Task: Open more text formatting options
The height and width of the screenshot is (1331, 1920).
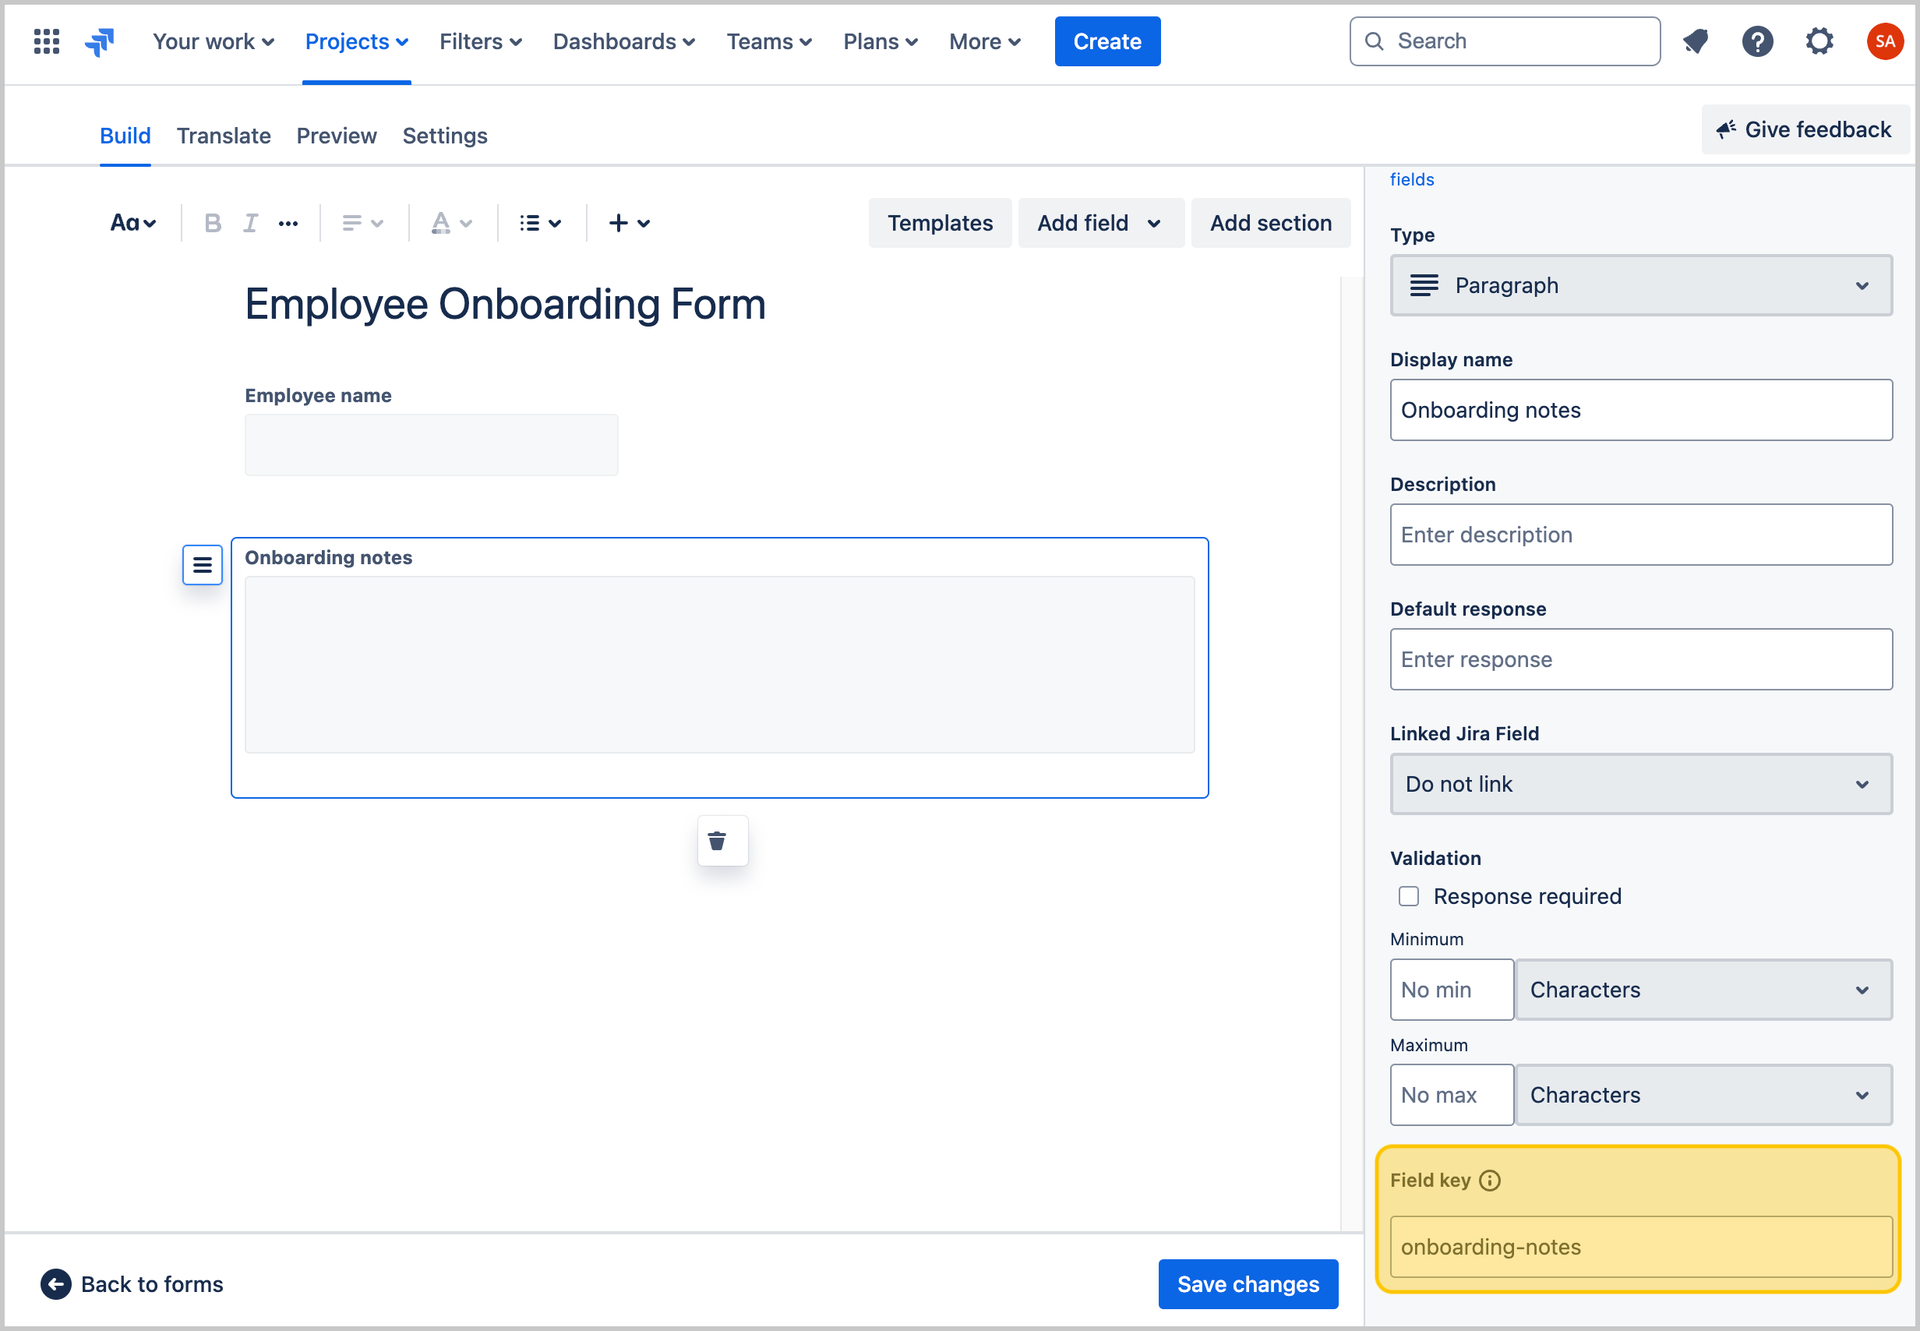Action: click(288, 222)
